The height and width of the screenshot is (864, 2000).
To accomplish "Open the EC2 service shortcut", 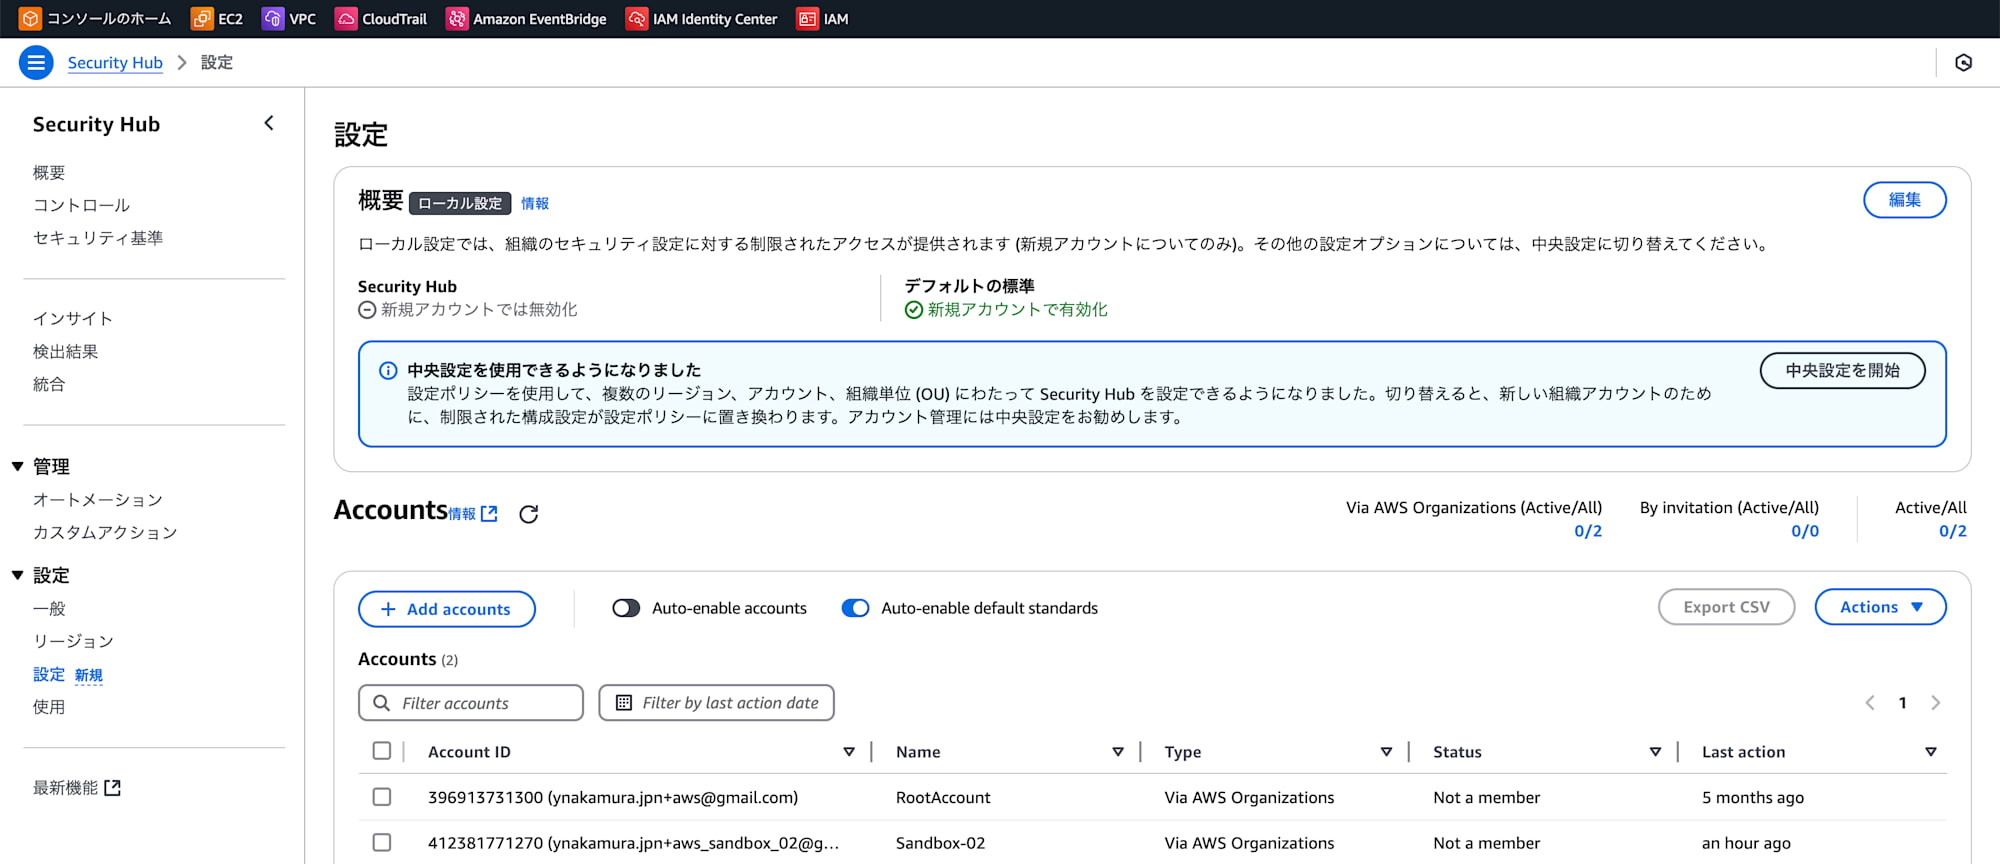I will coord(217,18).
